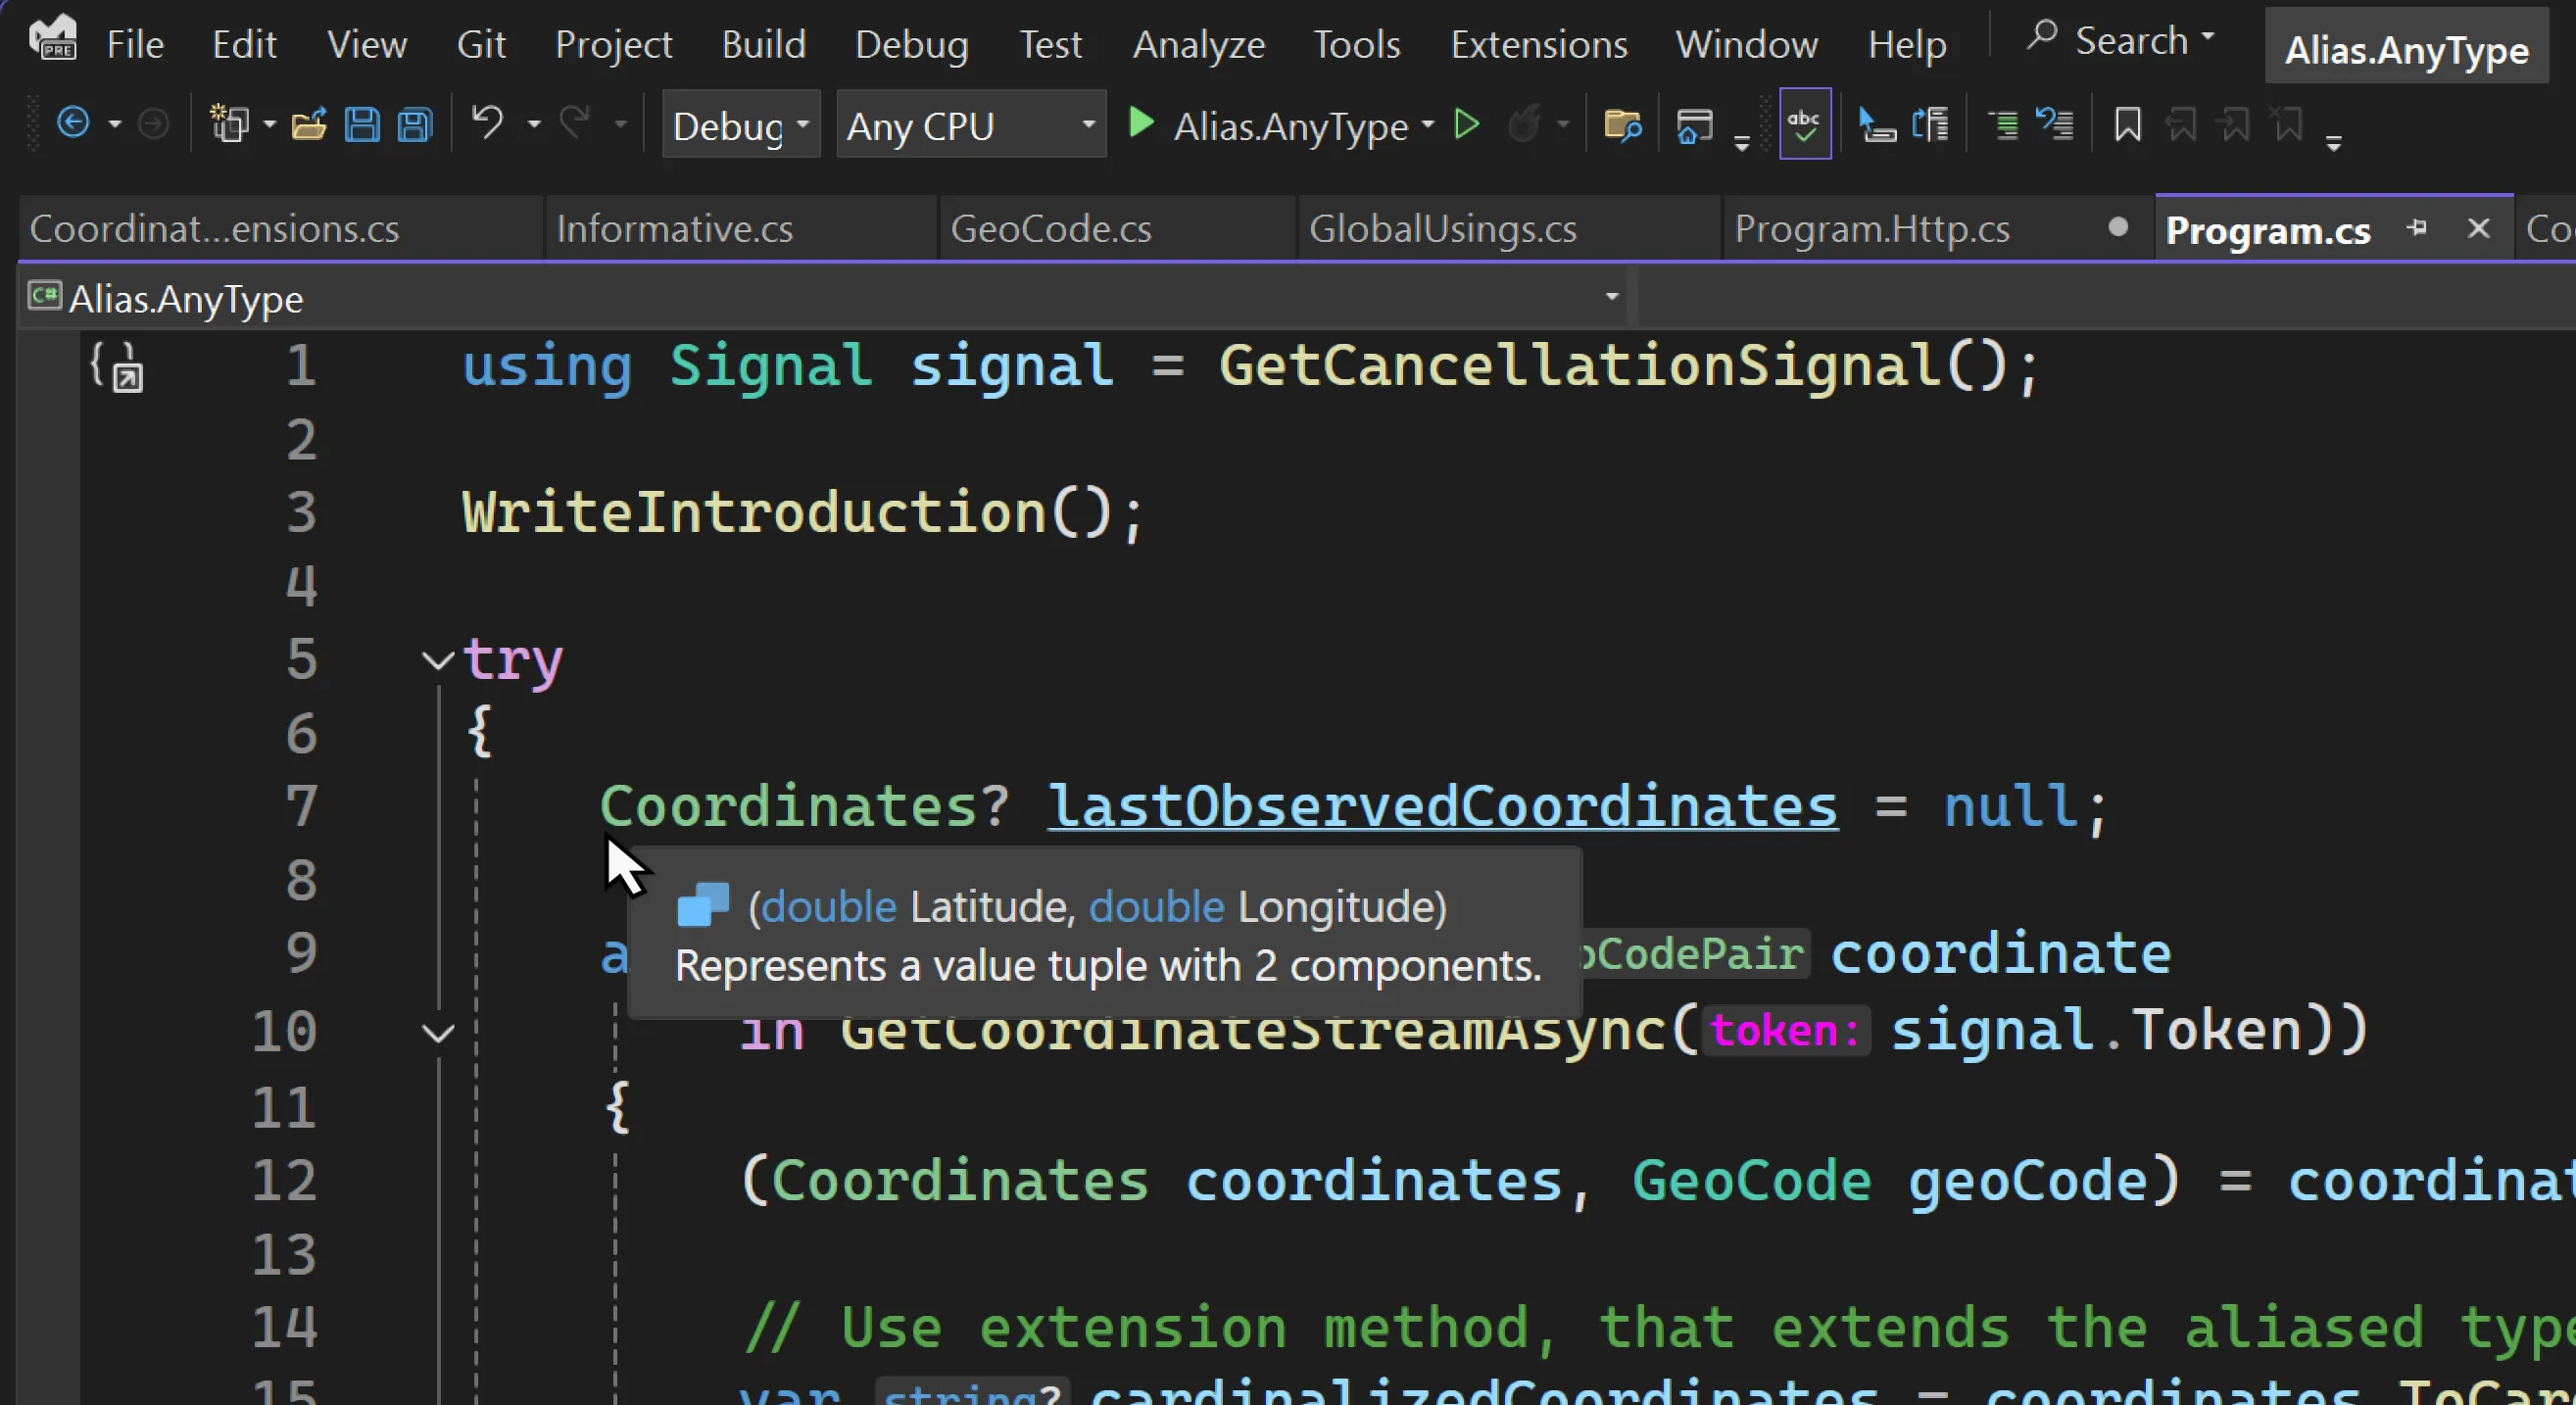2576x1405 pixels.
Task: Click the step cursor toolbar icon
Action: (1876, 125)
